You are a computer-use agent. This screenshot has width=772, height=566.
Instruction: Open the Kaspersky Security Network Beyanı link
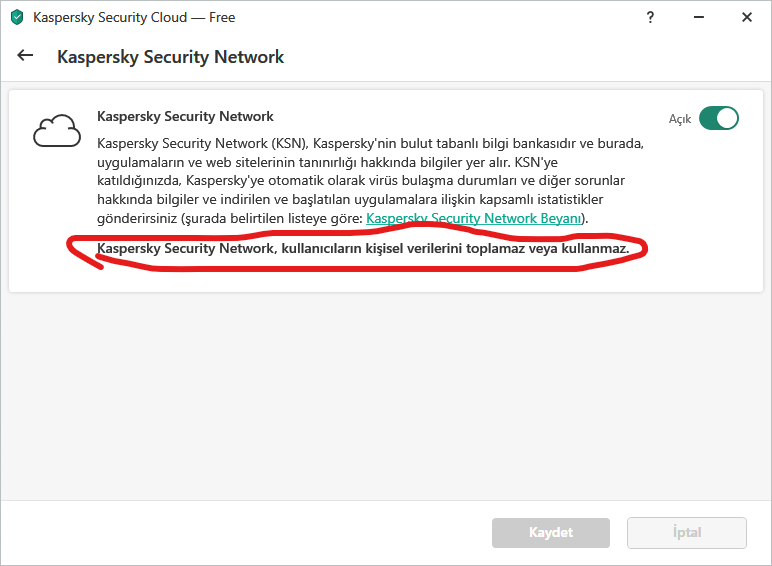click(474, 218)
